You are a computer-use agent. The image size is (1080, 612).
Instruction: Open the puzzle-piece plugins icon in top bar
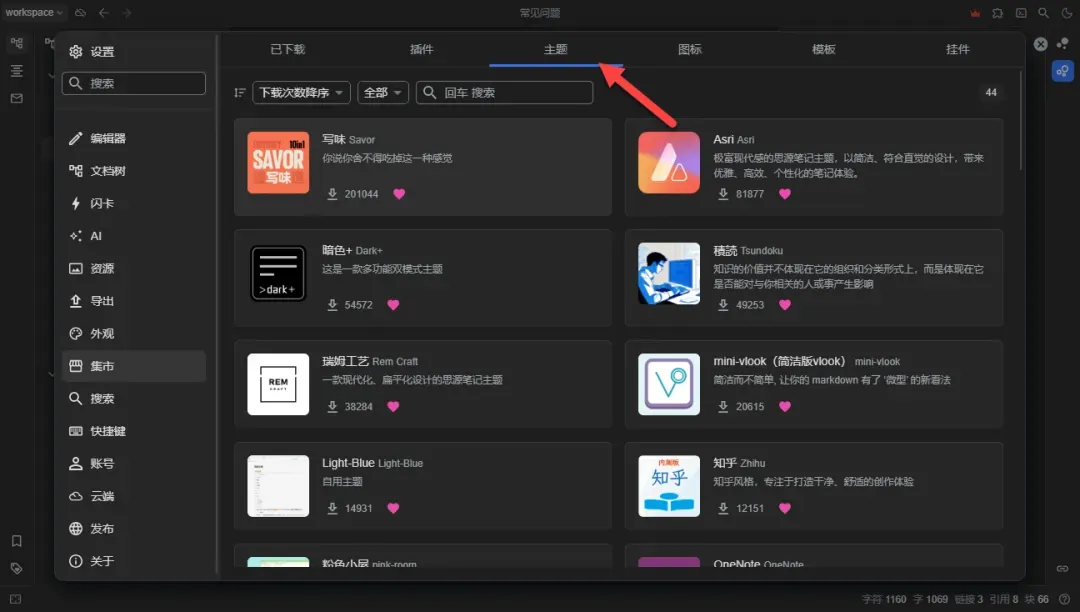click(997, 13)
